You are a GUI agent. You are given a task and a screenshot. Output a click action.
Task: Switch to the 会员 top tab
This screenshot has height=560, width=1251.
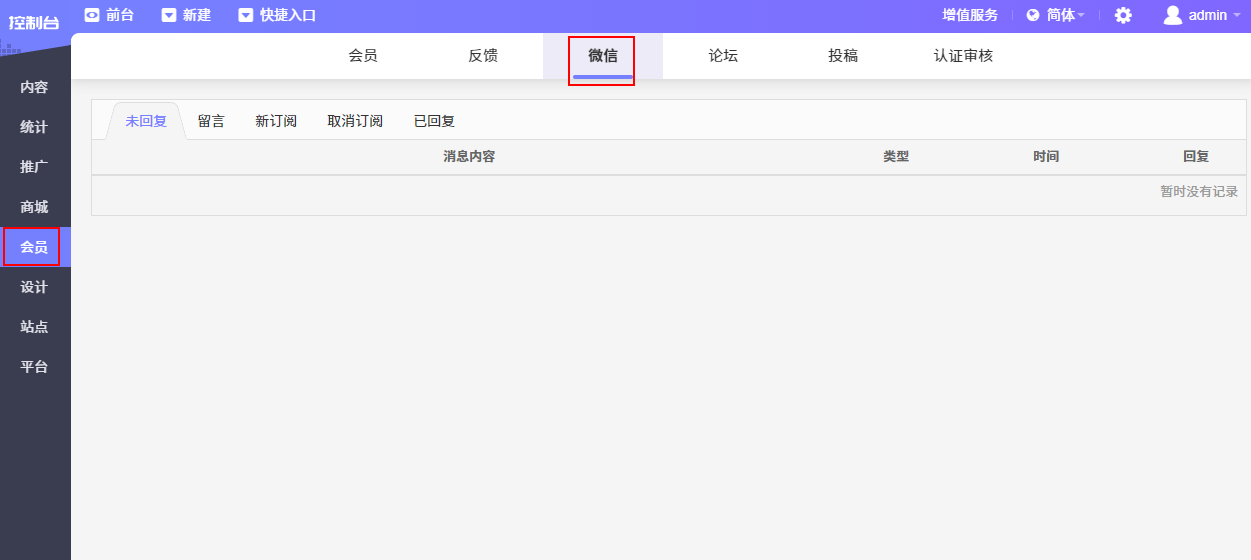pyautogui.click(x=363, y=56)
